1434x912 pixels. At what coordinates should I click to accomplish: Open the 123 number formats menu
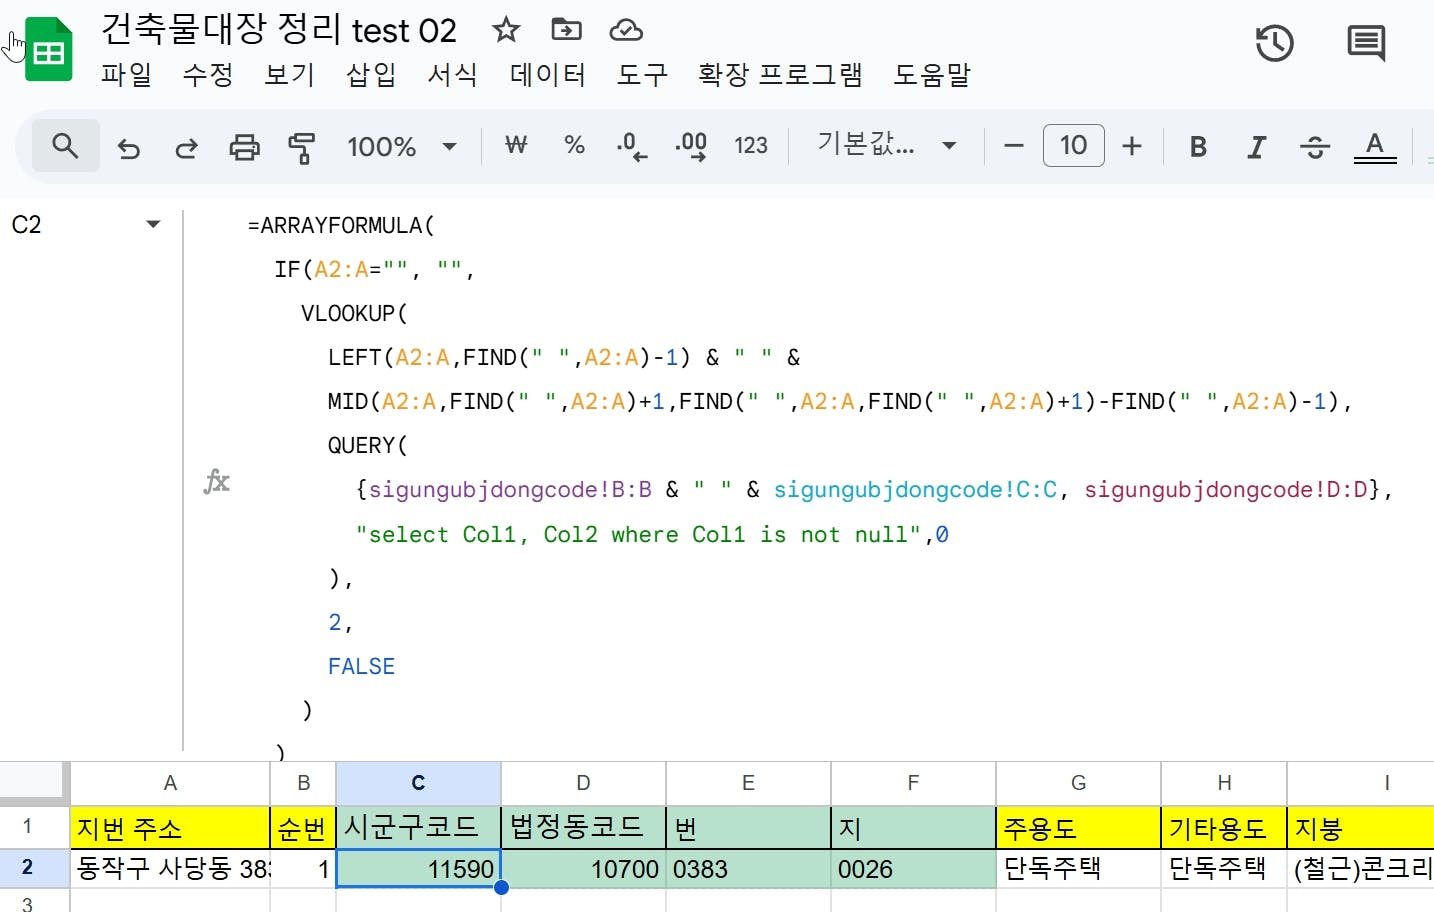751,146
